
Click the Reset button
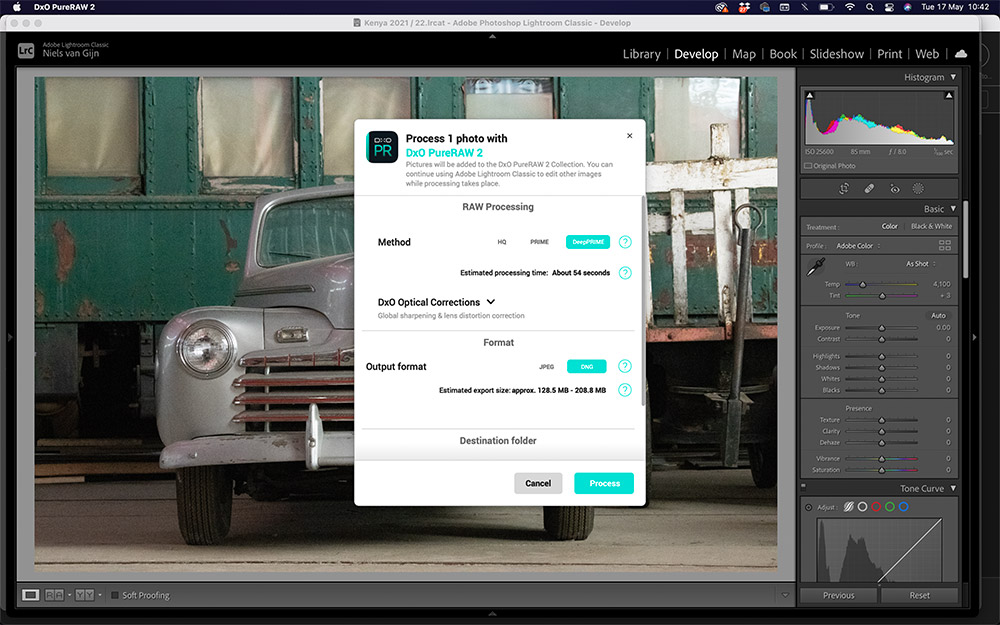pos(920,595)
